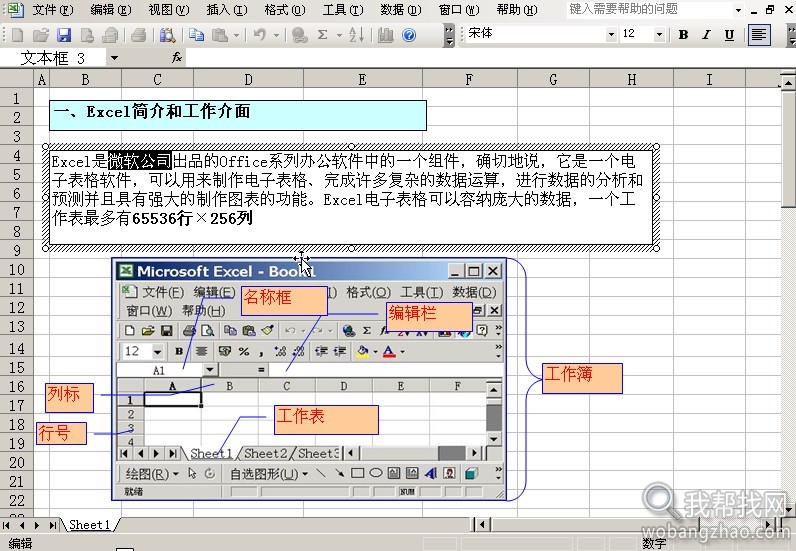
Task: Jump to first sheet tab with the tab scroll button
Action: 6,525
